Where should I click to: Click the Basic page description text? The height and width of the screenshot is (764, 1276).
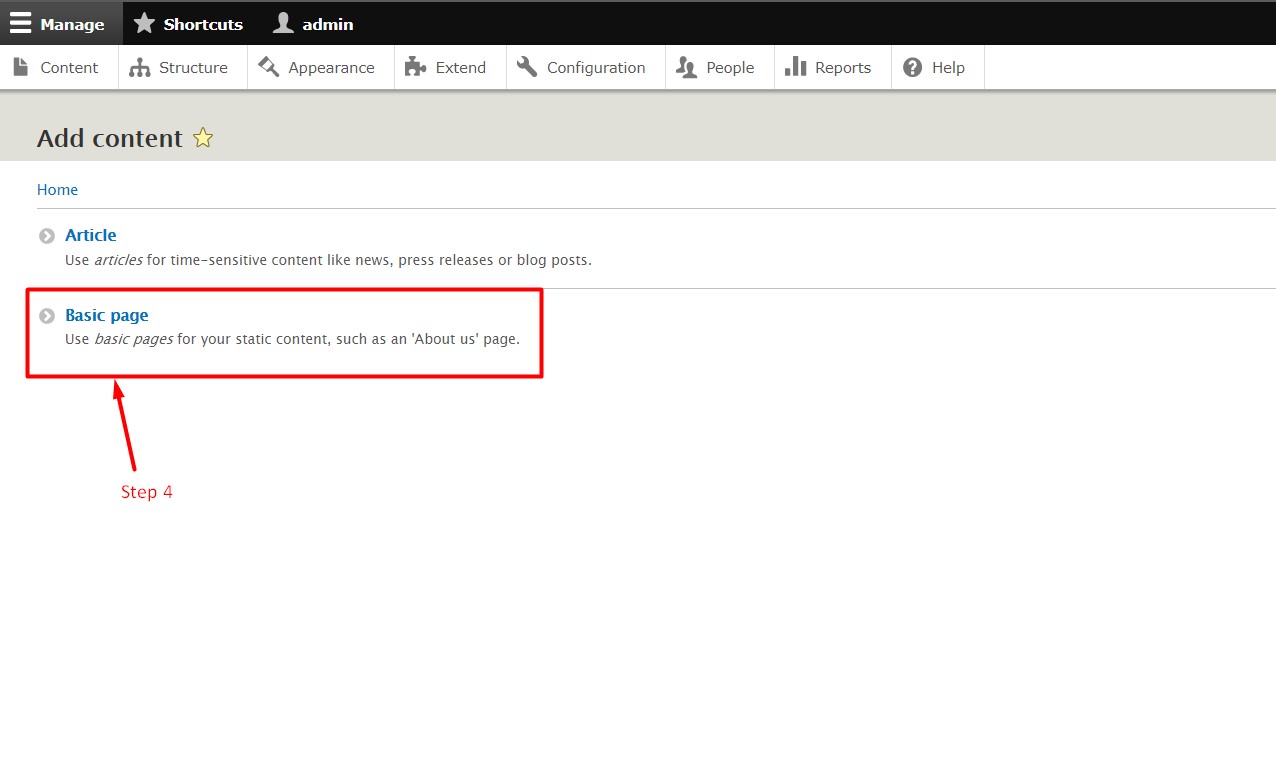point(292,339)
